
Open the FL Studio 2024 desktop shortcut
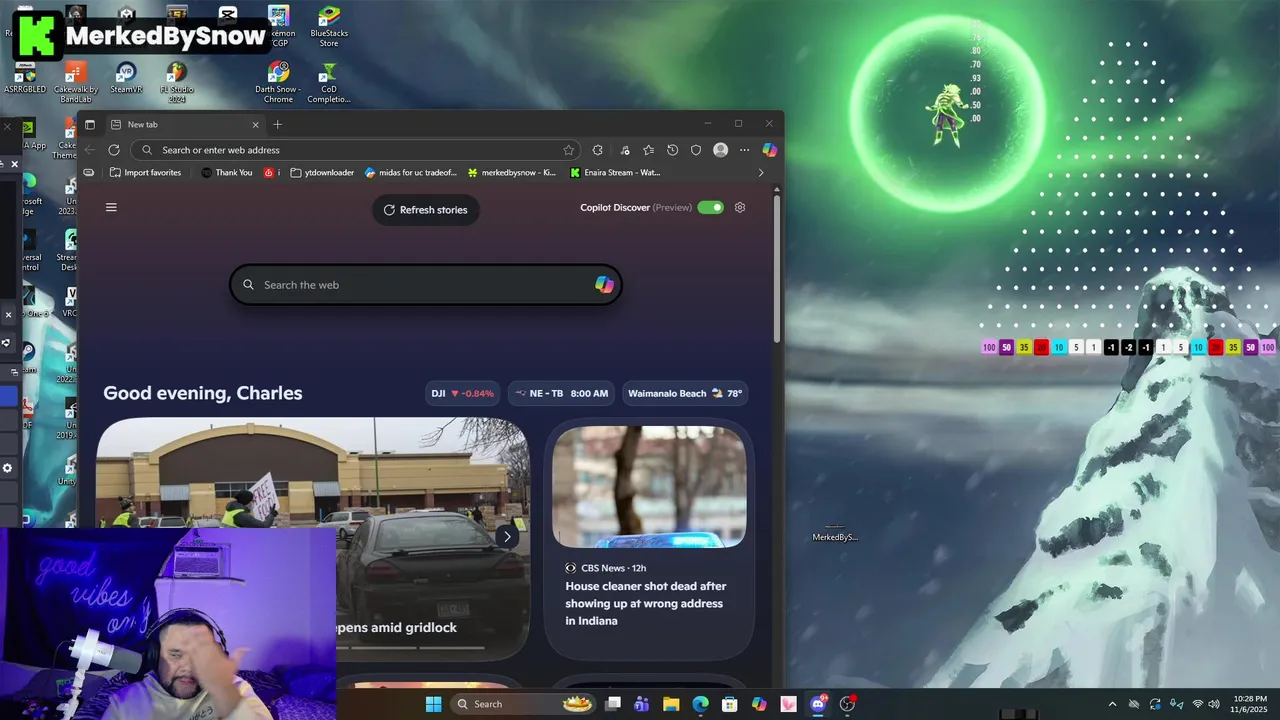(x=177, y=82)
